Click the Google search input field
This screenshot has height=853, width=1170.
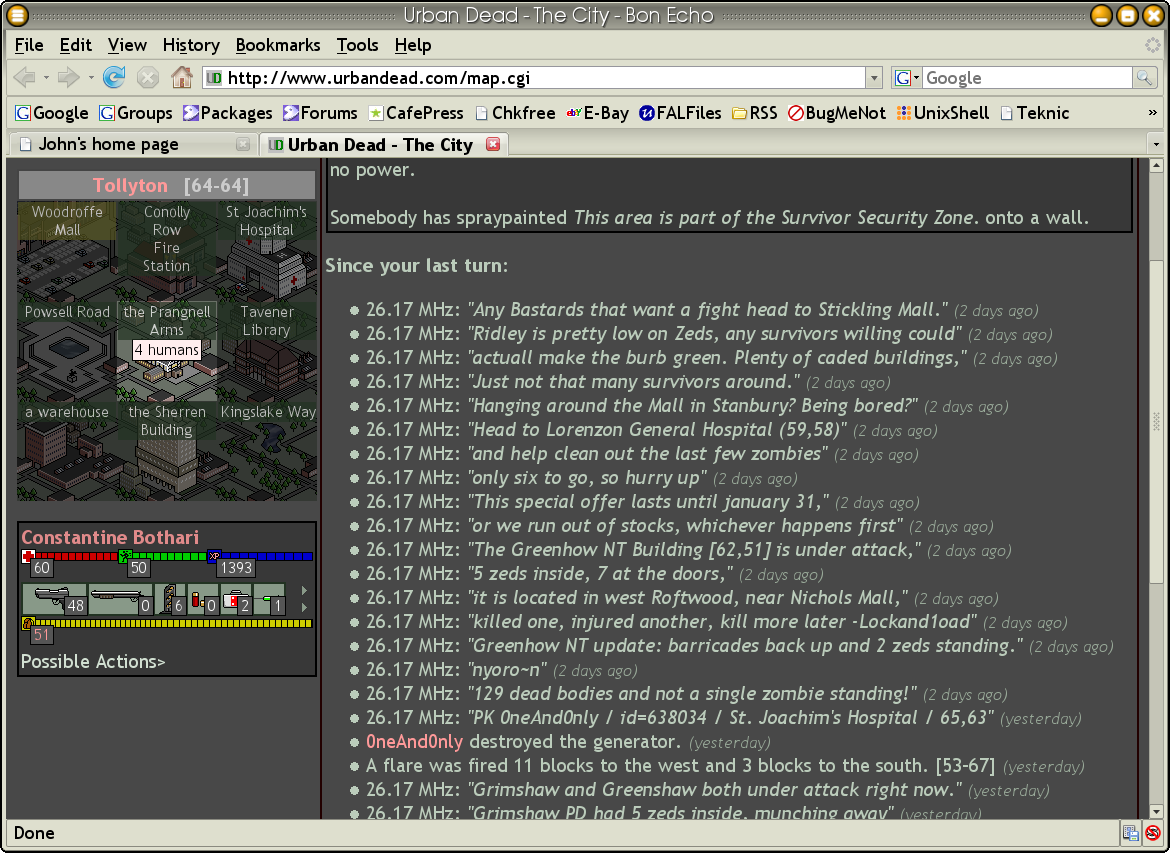click(x=1025, y=78)
